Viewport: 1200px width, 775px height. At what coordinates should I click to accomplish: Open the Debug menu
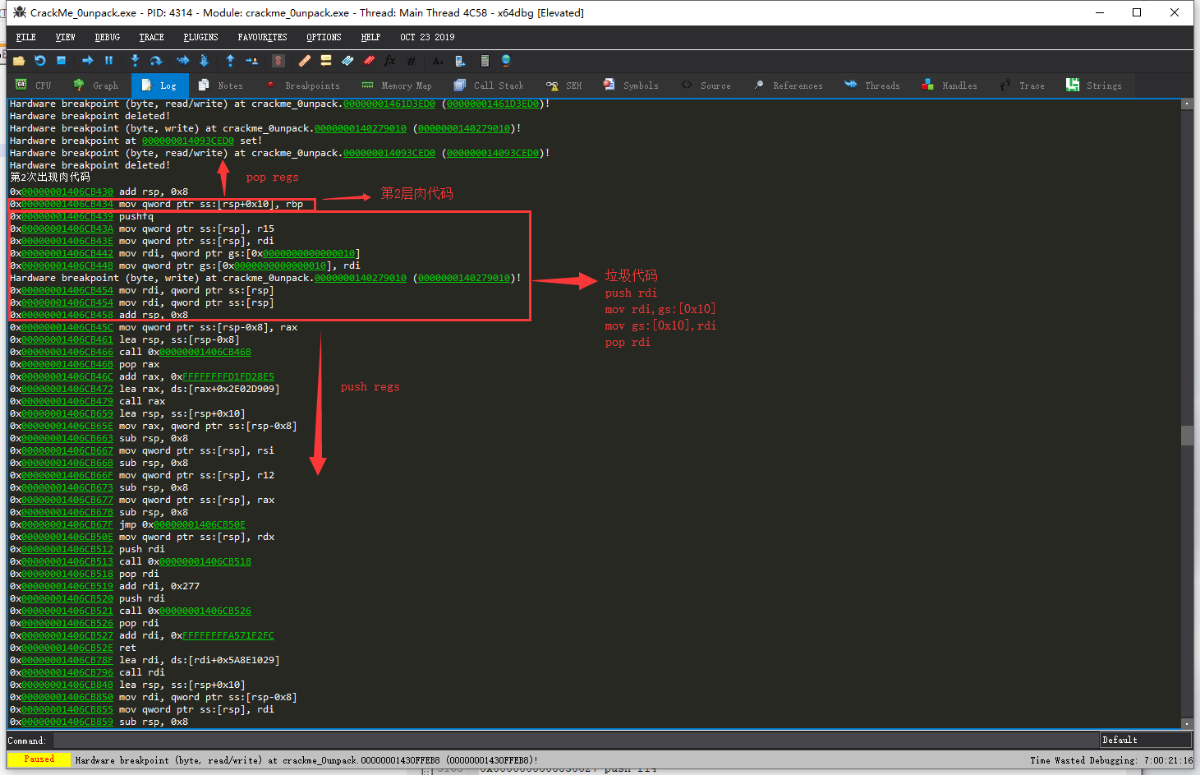[107, 37]
